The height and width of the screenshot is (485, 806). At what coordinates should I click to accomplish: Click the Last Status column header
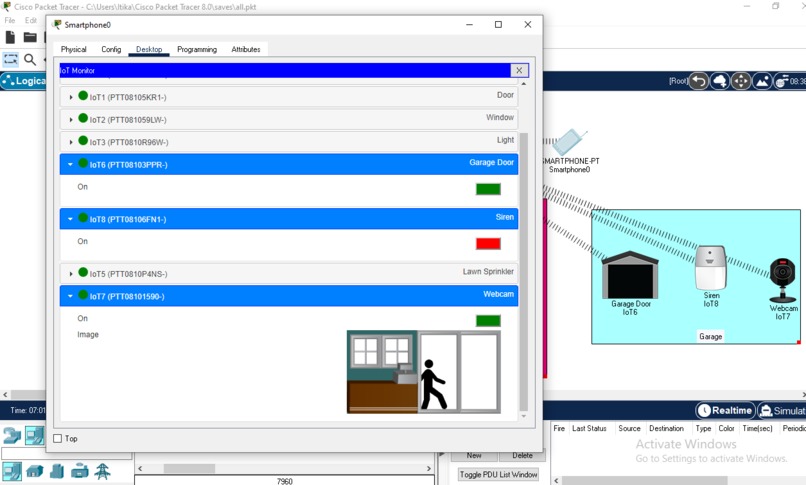pyautogui.click(x=589, y=428)
